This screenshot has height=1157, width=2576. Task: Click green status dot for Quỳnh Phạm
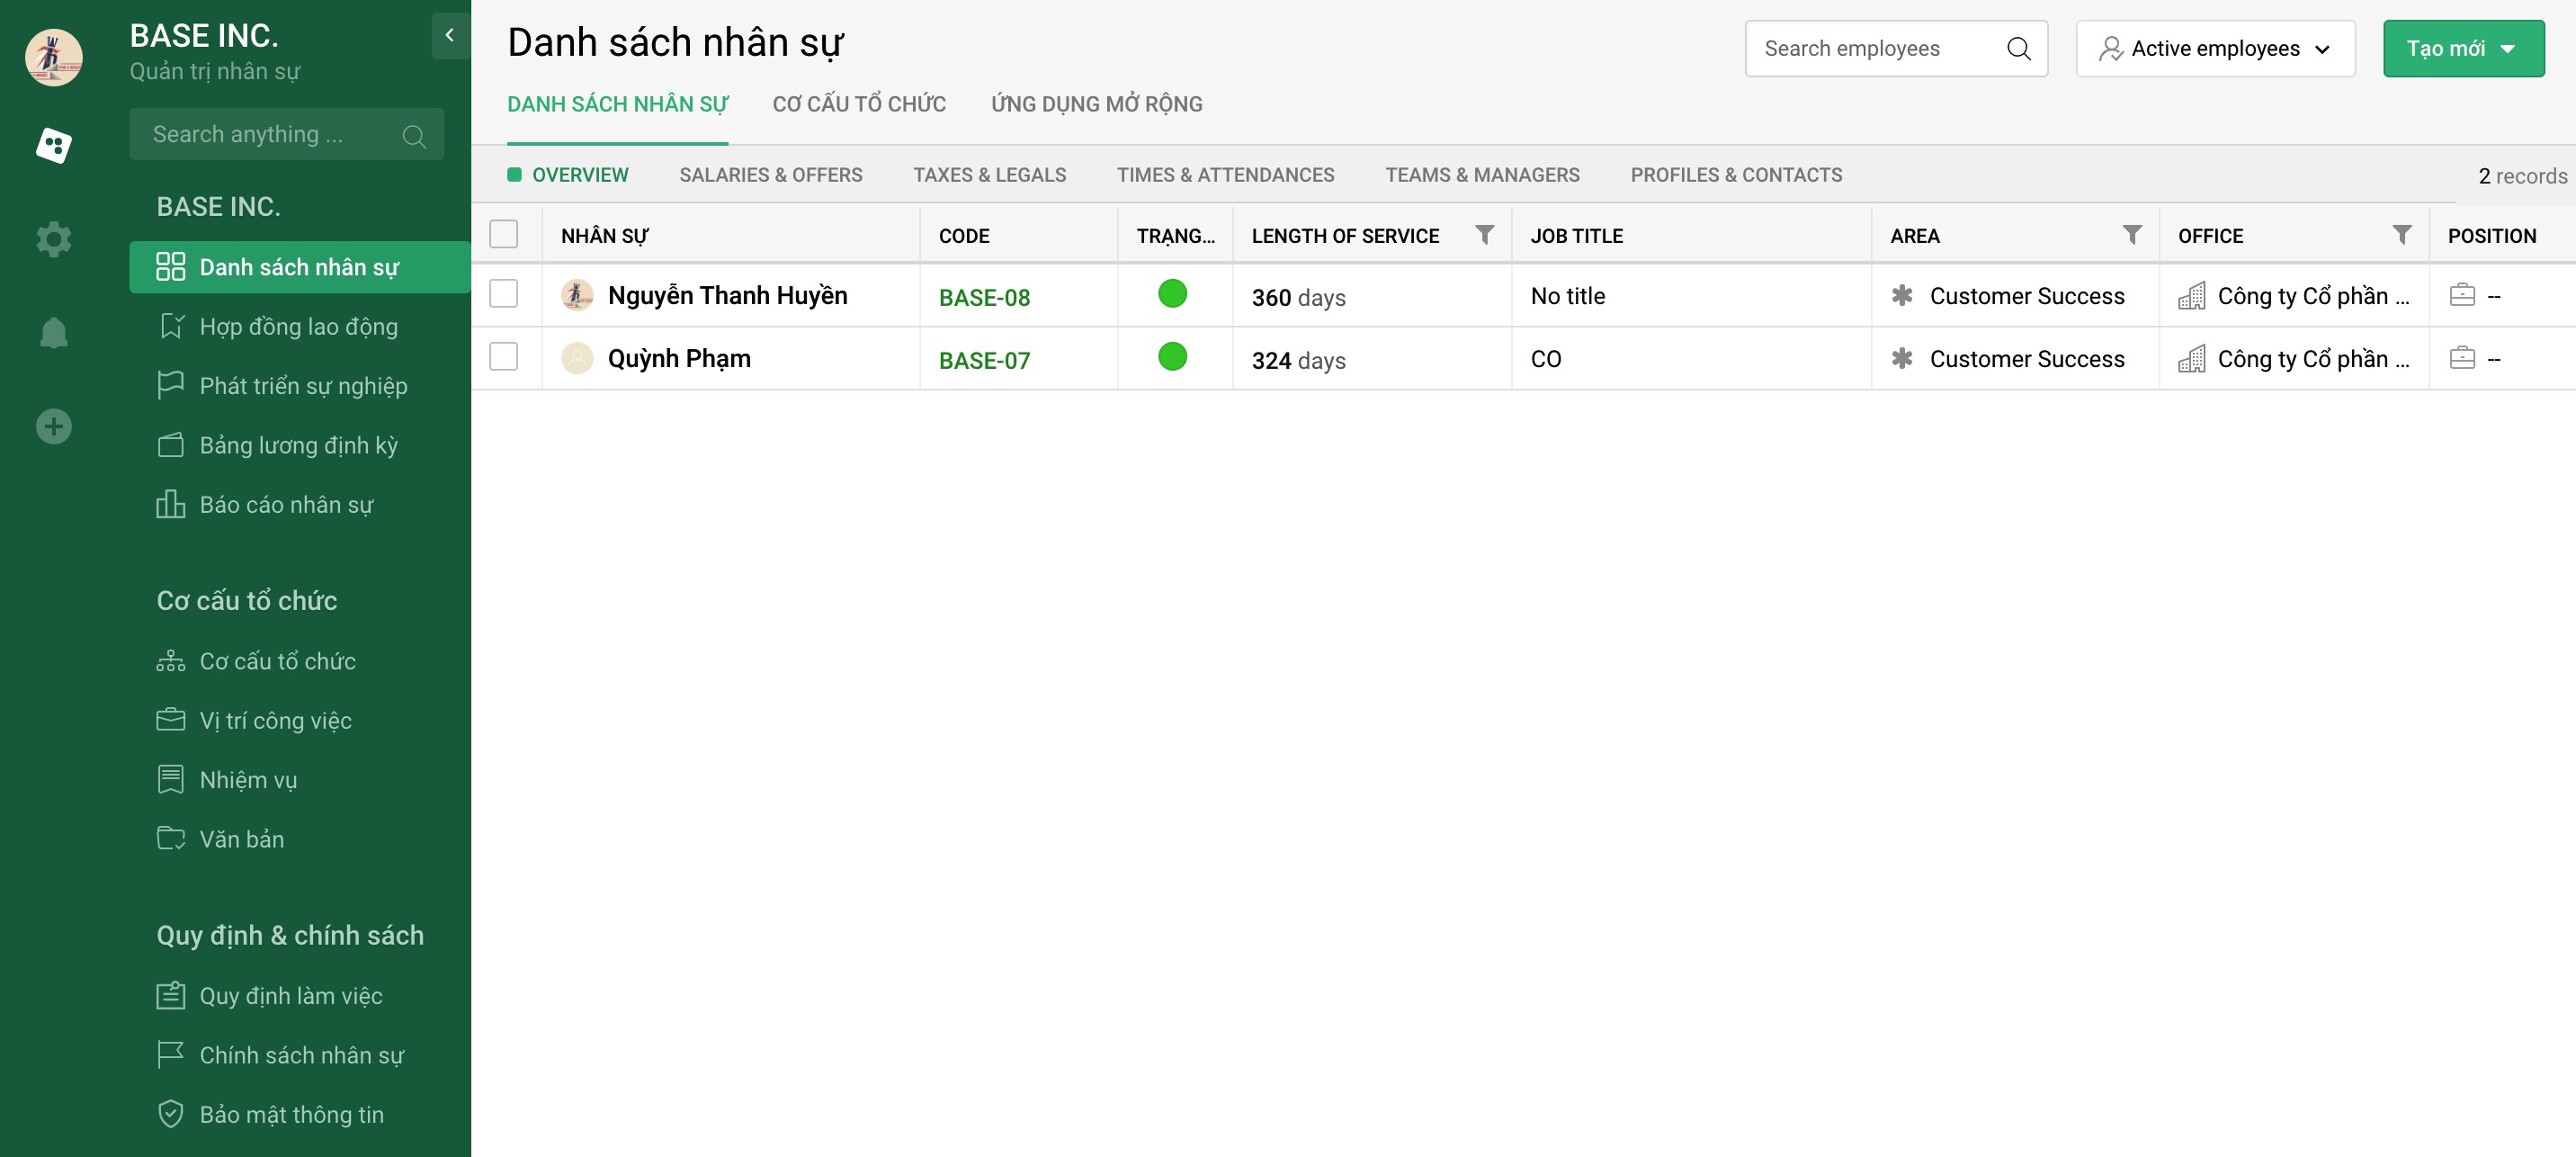pyautogui.click(x=1172, y=357)
